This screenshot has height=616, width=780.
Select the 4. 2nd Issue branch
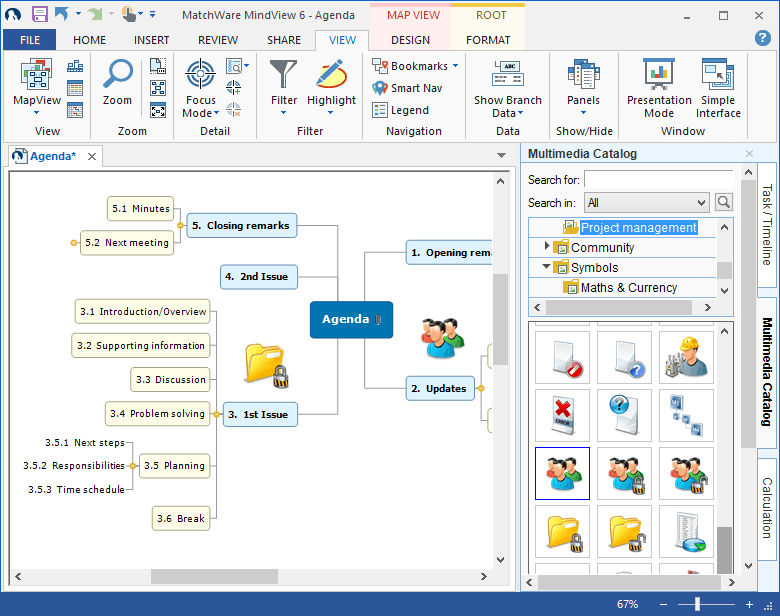pyautogui.click(x=259, y=277)
